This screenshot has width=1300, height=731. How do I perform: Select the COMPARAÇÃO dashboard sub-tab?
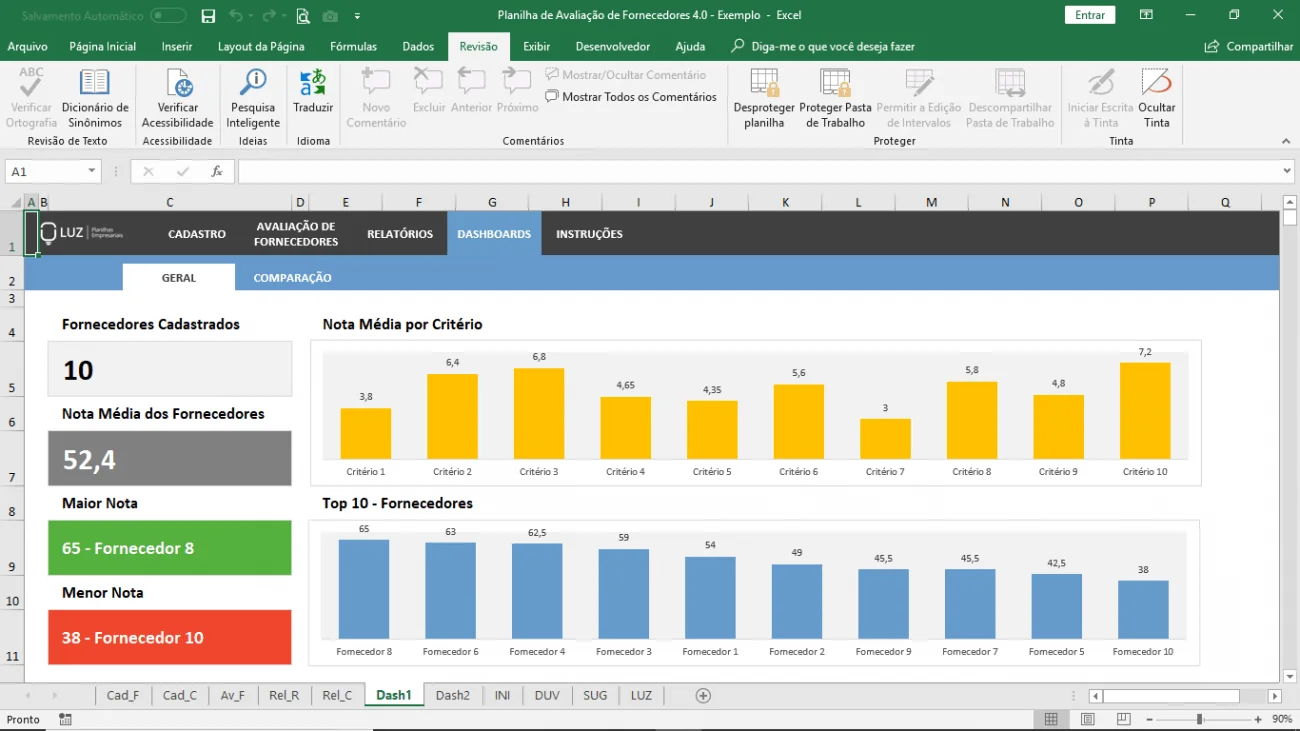click(292, 278)
